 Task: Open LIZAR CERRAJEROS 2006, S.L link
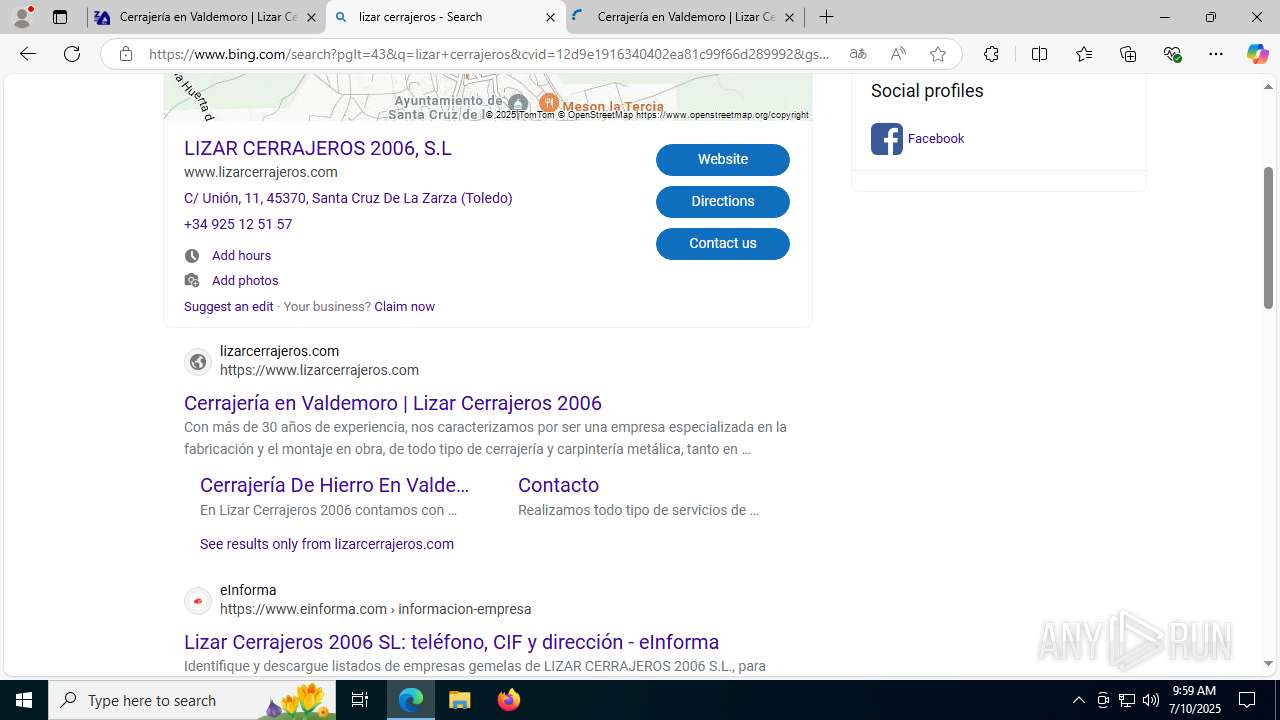point(318,148)
